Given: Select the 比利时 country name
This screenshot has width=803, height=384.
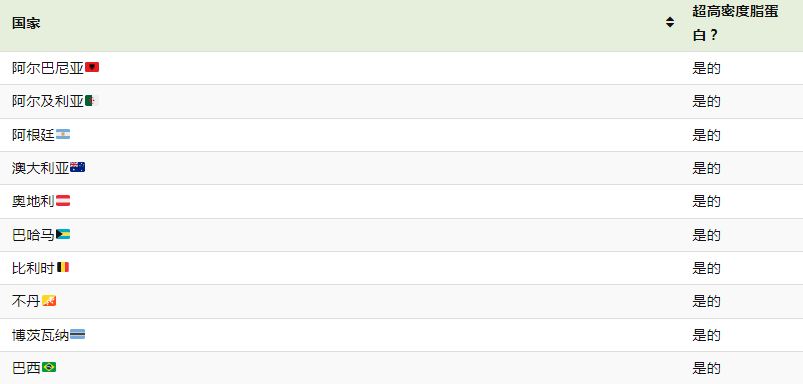Looking at the screenshot, I should coord(34,268).
